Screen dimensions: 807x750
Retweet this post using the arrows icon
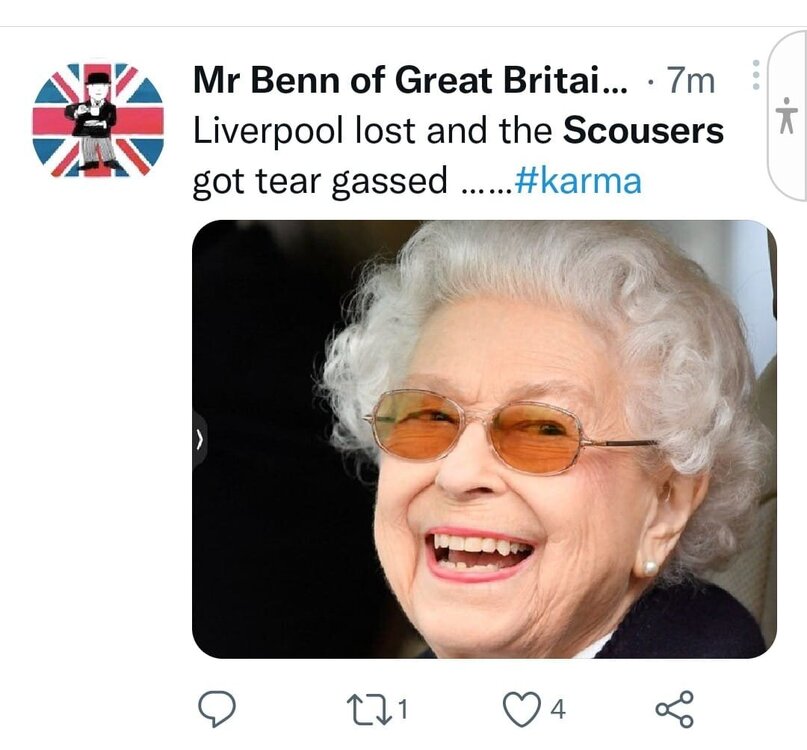(x=369, y=709)
